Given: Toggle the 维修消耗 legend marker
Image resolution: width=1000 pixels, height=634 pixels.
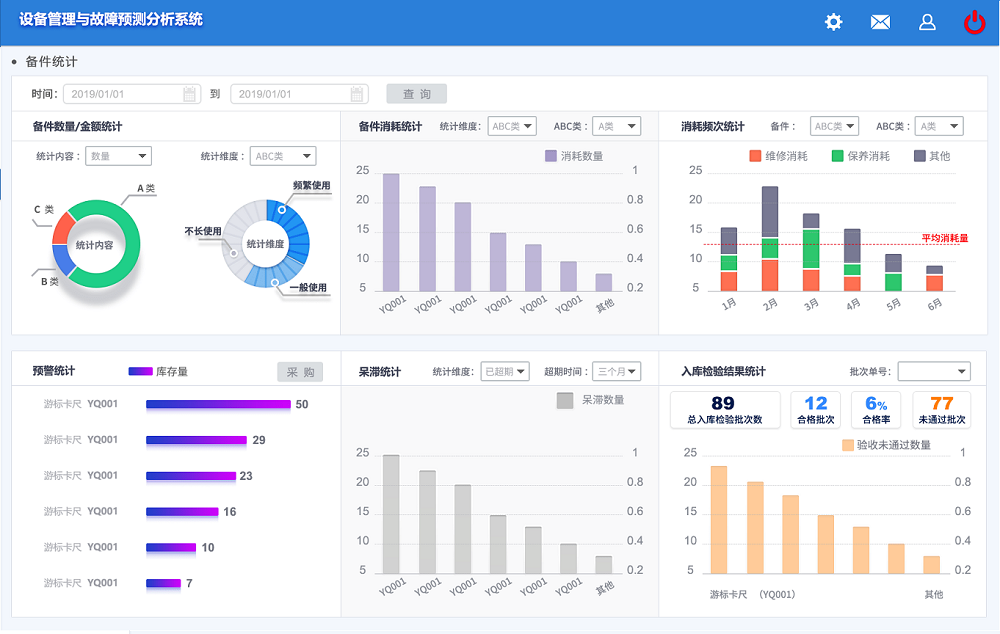Looking at the screenshot, I should pyautogui.click(x=755, y=156).
